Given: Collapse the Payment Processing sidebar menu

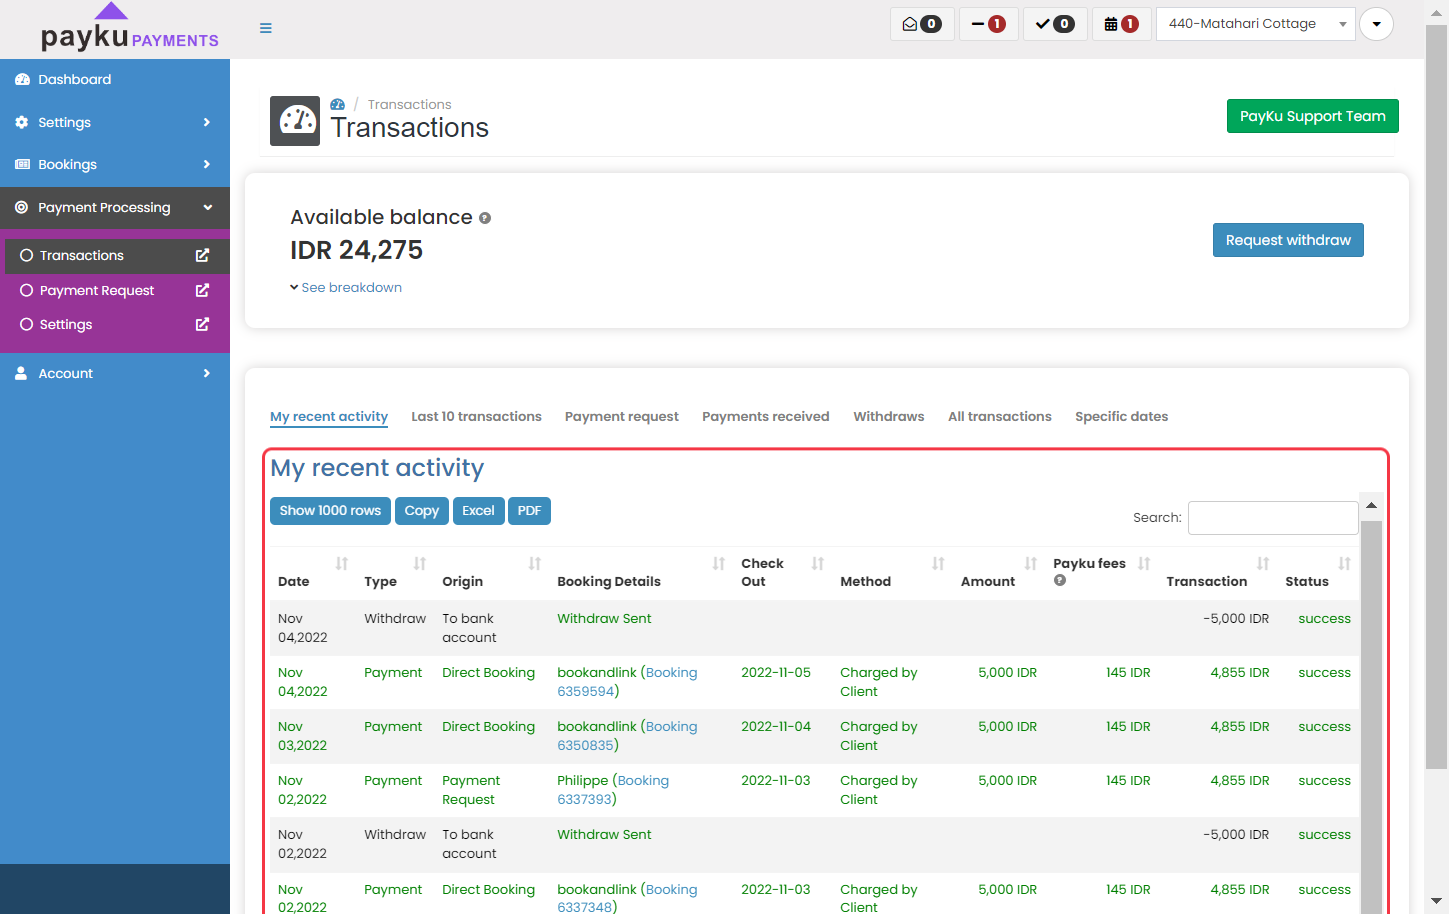Looking at the screenshot, I should click(x=115, y=208).
